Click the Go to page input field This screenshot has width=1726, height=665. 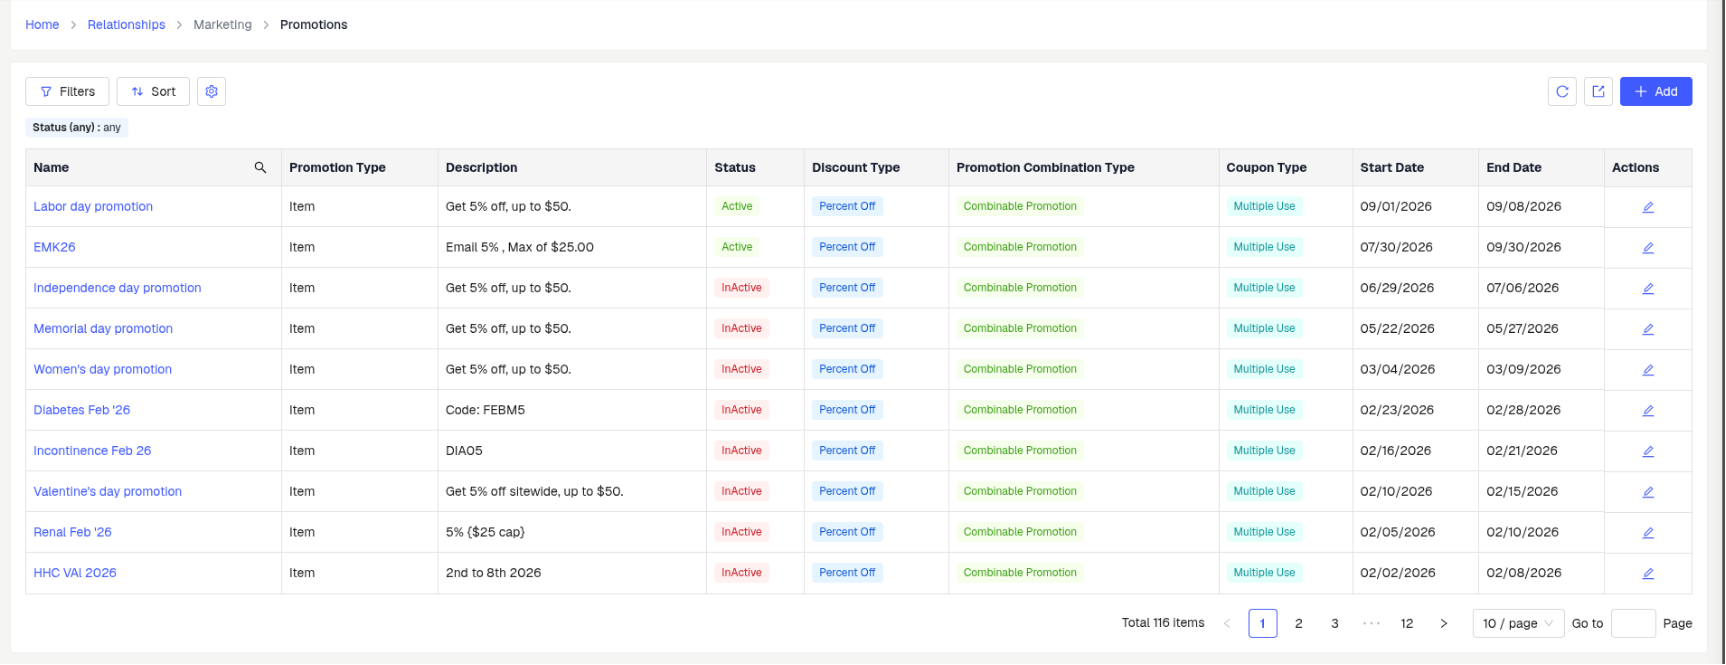[x=1633, y=624]
